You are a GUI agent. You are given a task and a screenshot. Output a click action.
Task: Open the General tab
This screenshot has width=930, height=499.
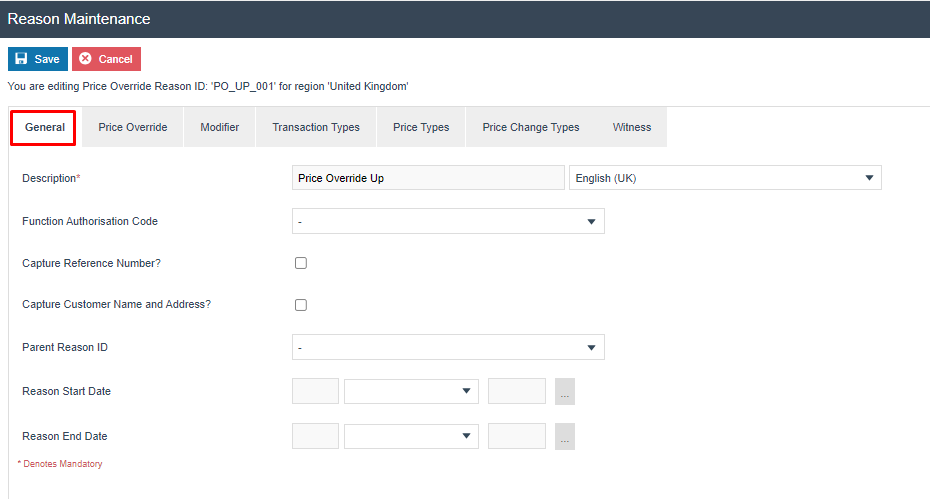click(43, 128)
